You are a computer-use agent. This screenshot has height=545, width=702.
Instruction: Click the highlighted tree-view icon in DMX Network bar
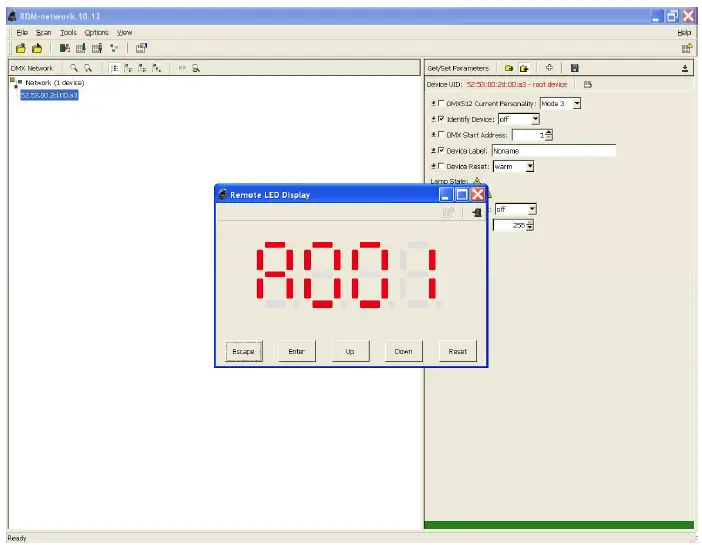[x=115, y=68]
